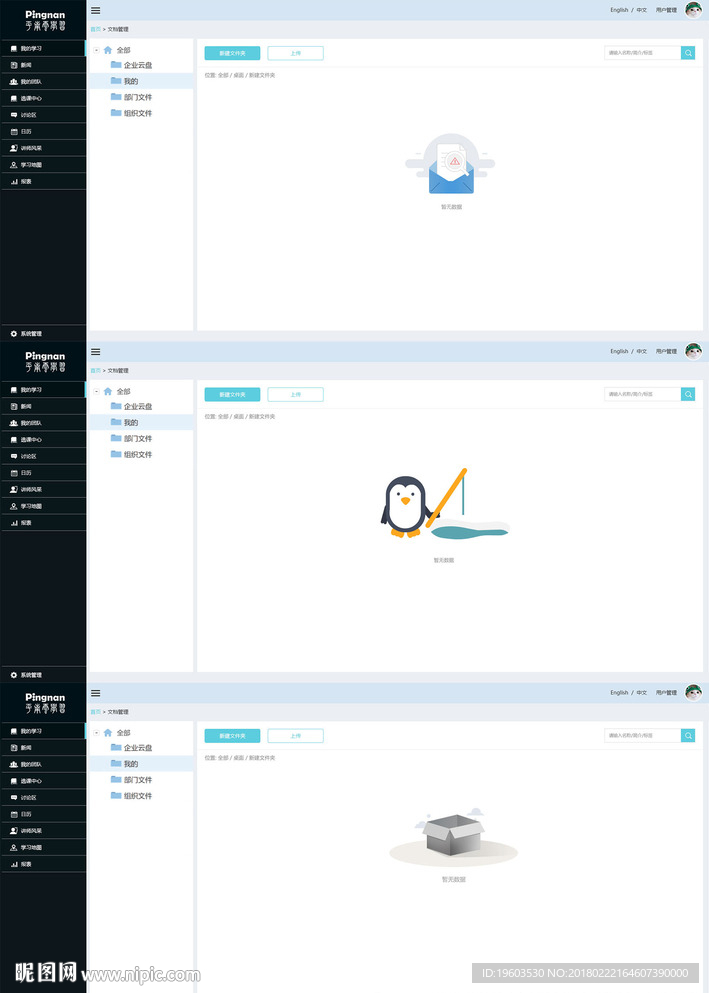Toggle the hamburger menu on the penguin screen
This screenshot has height=993, width=709.
pos(96,351)
